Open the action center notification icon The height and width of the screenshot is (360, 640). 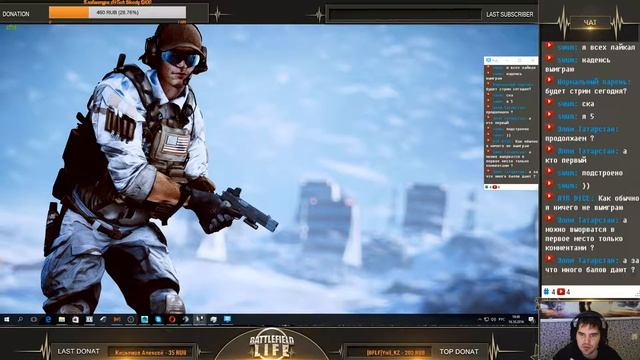tap(531, 320)
